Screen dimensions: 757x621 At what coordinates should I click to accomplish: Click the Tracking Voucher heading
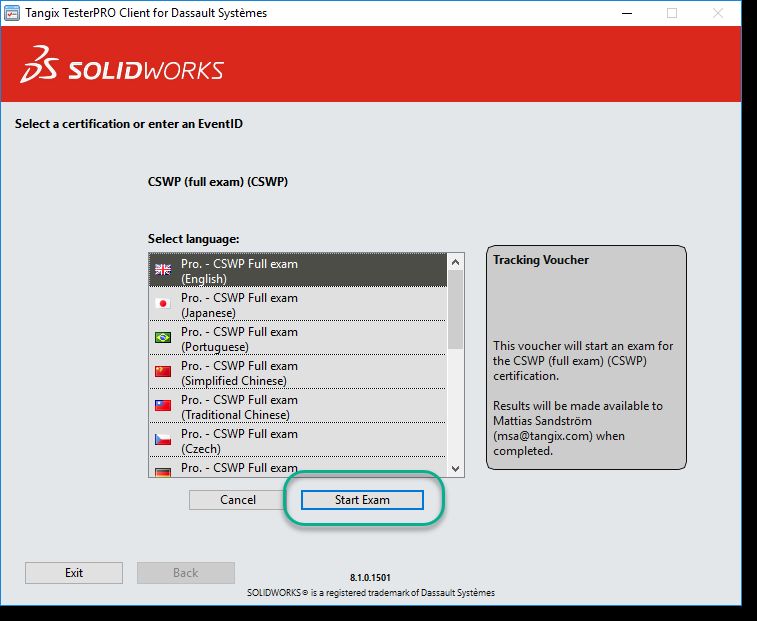pyautogui.click(x=541, y=260)
